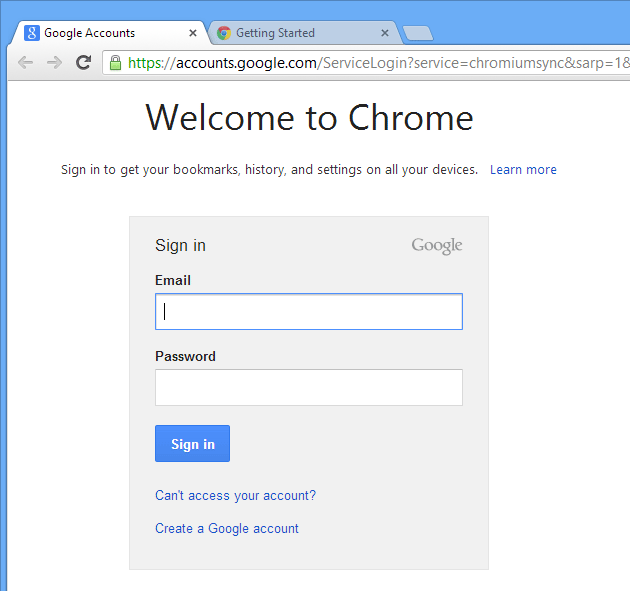Click the blue Sign in button
This screenshot has width=630, height=591.
click(192, 444)
